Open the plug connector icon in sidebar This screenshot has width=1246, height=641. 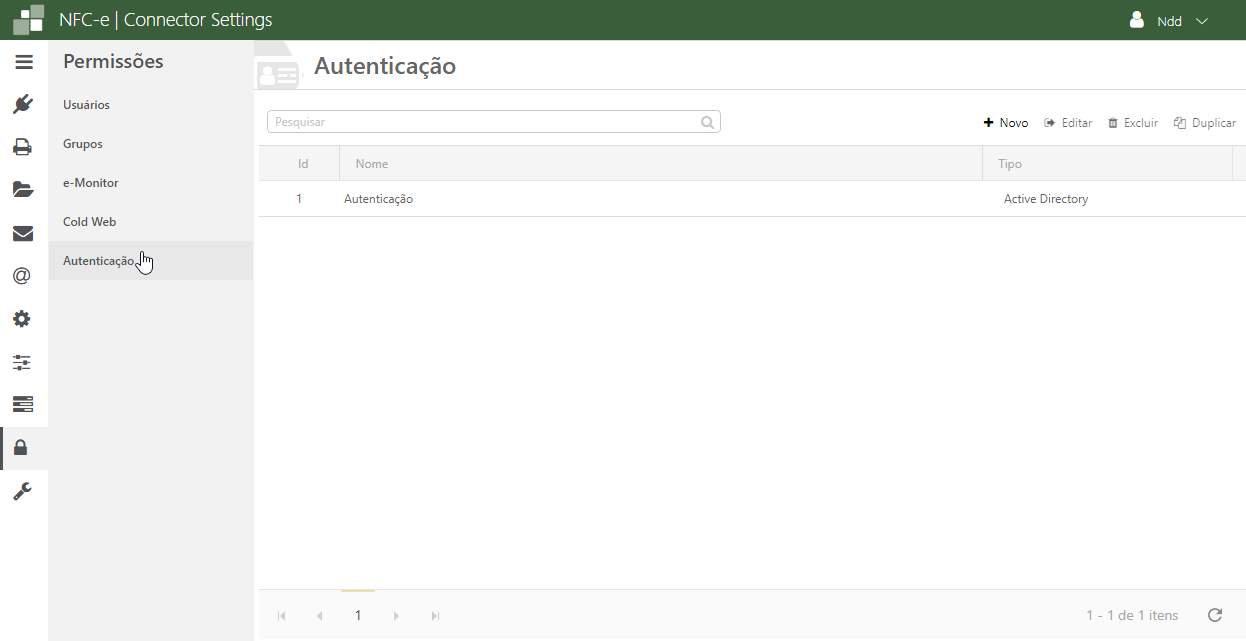coord(23,104)
